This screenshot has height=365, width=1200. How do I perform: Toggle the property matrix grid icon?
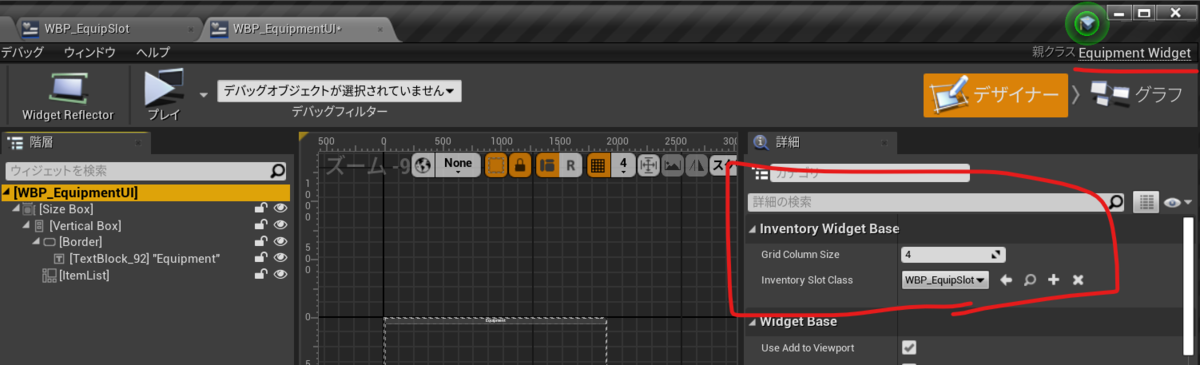1146,203
